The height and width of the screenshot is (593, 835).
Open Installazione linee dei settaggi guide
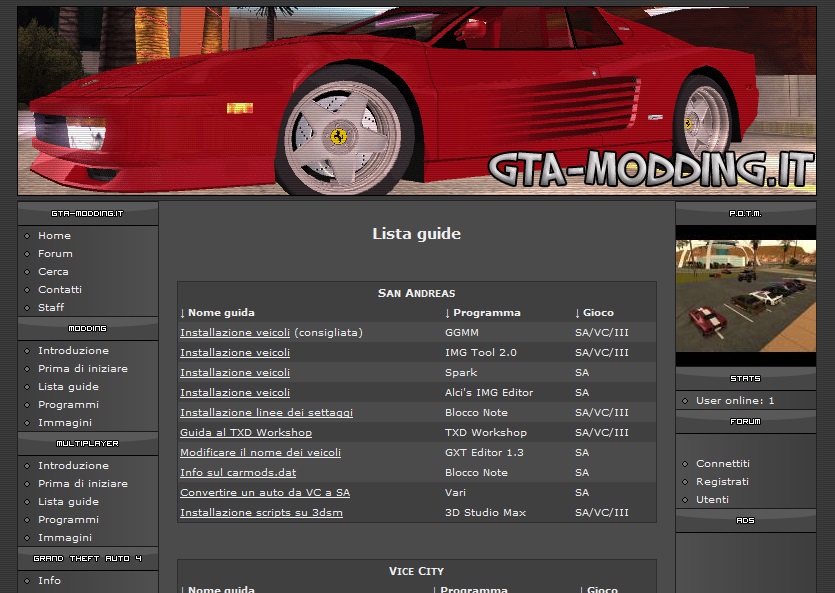coord(266,413)
